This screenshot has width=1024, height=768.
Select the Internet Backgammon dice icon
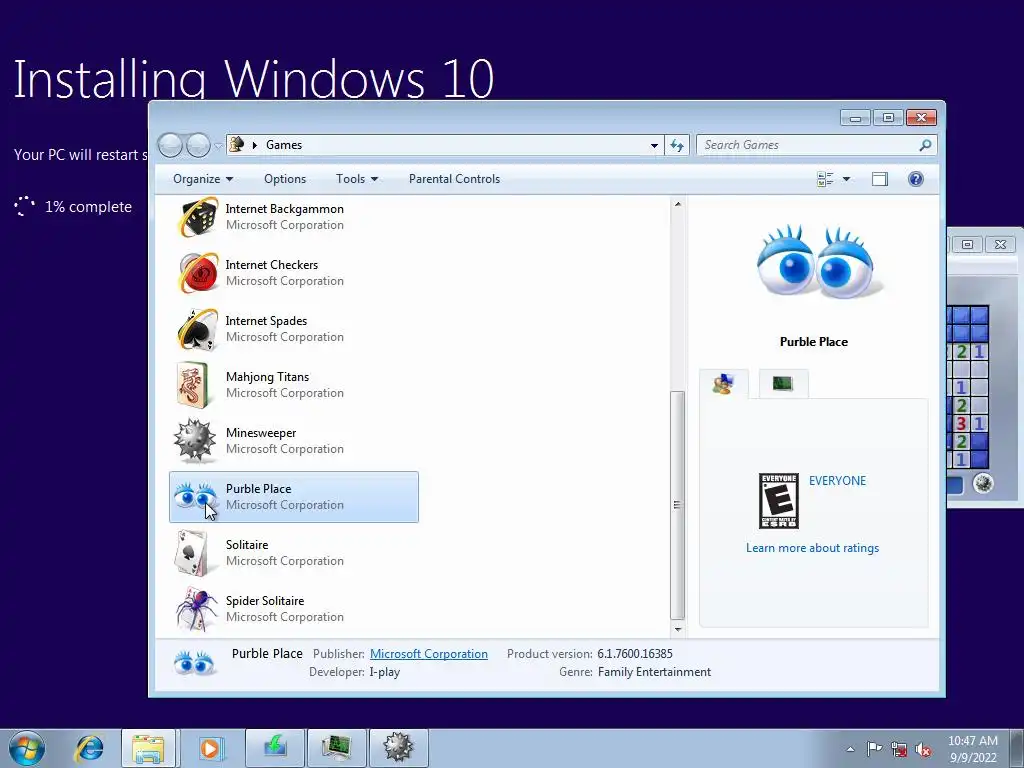click(198, 217)
